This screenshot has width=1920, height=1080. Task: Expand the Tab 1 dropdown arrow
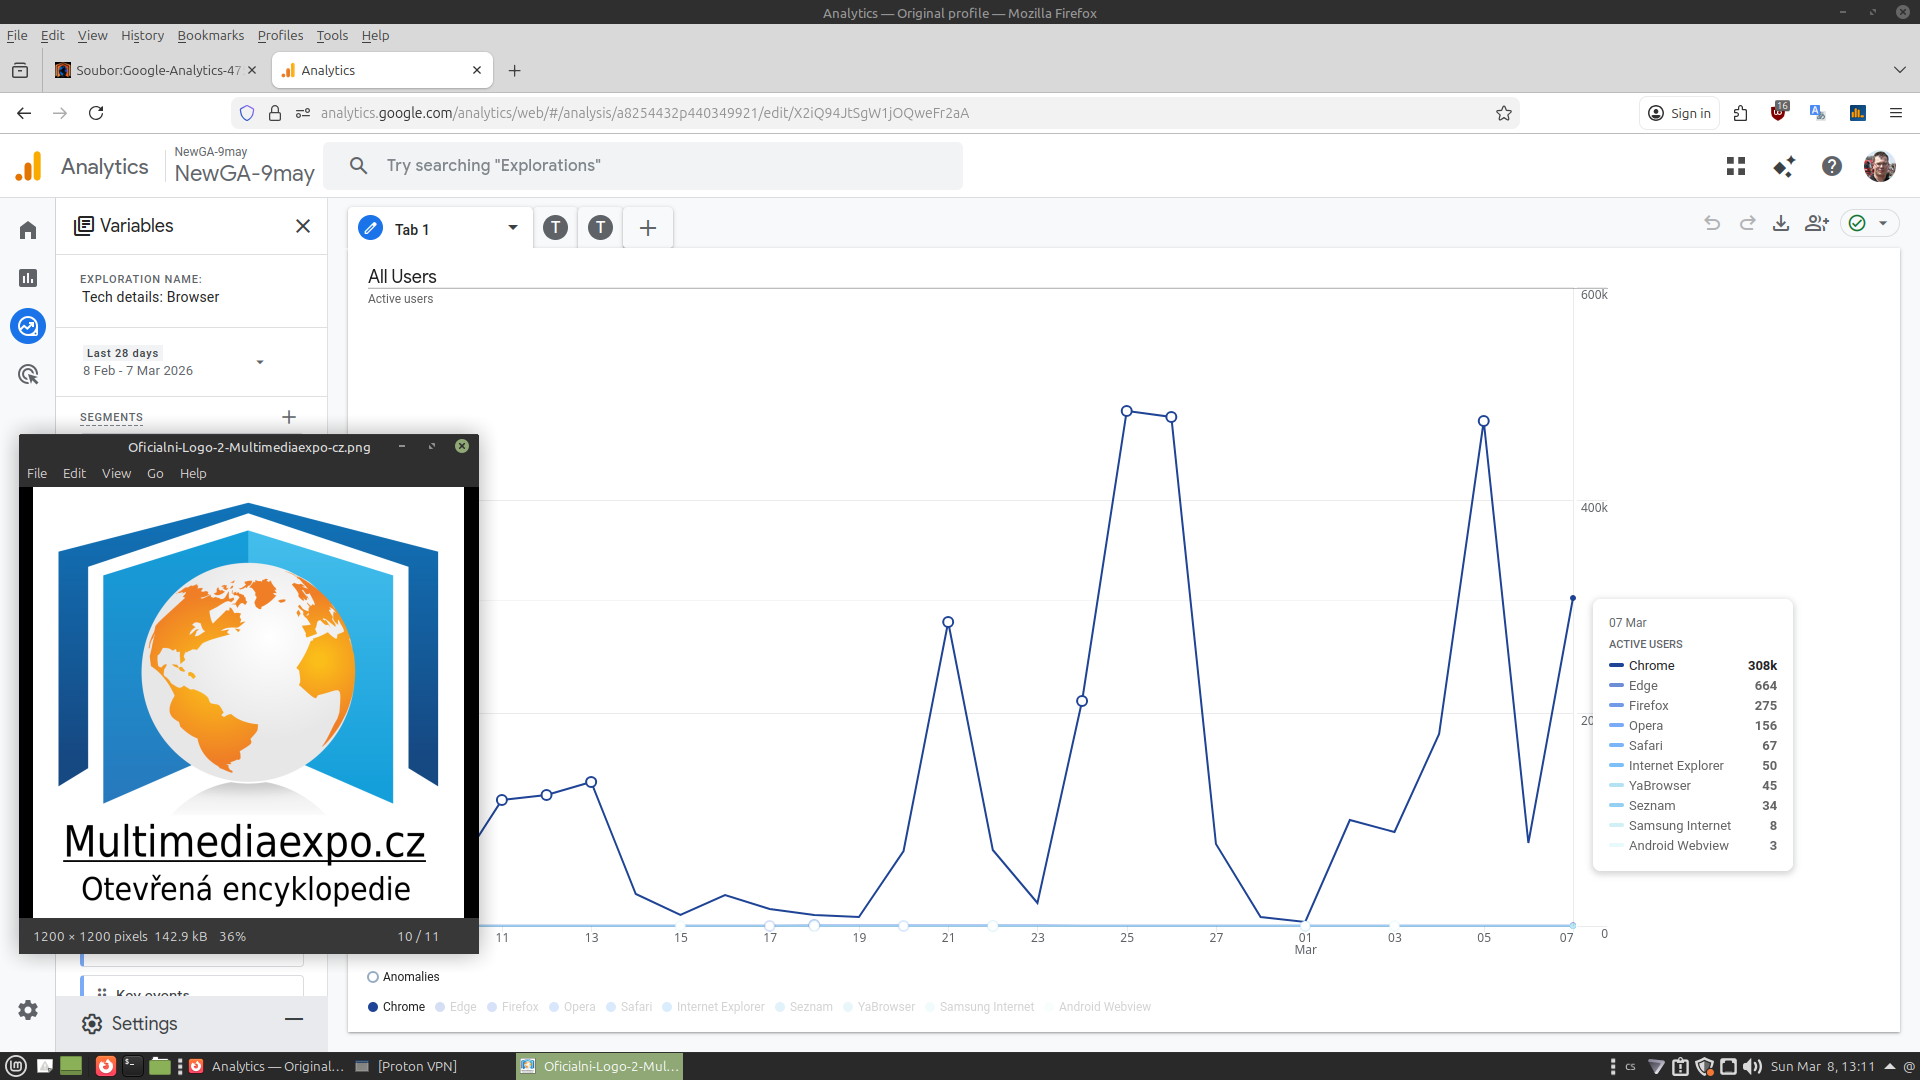pos(513,228)
